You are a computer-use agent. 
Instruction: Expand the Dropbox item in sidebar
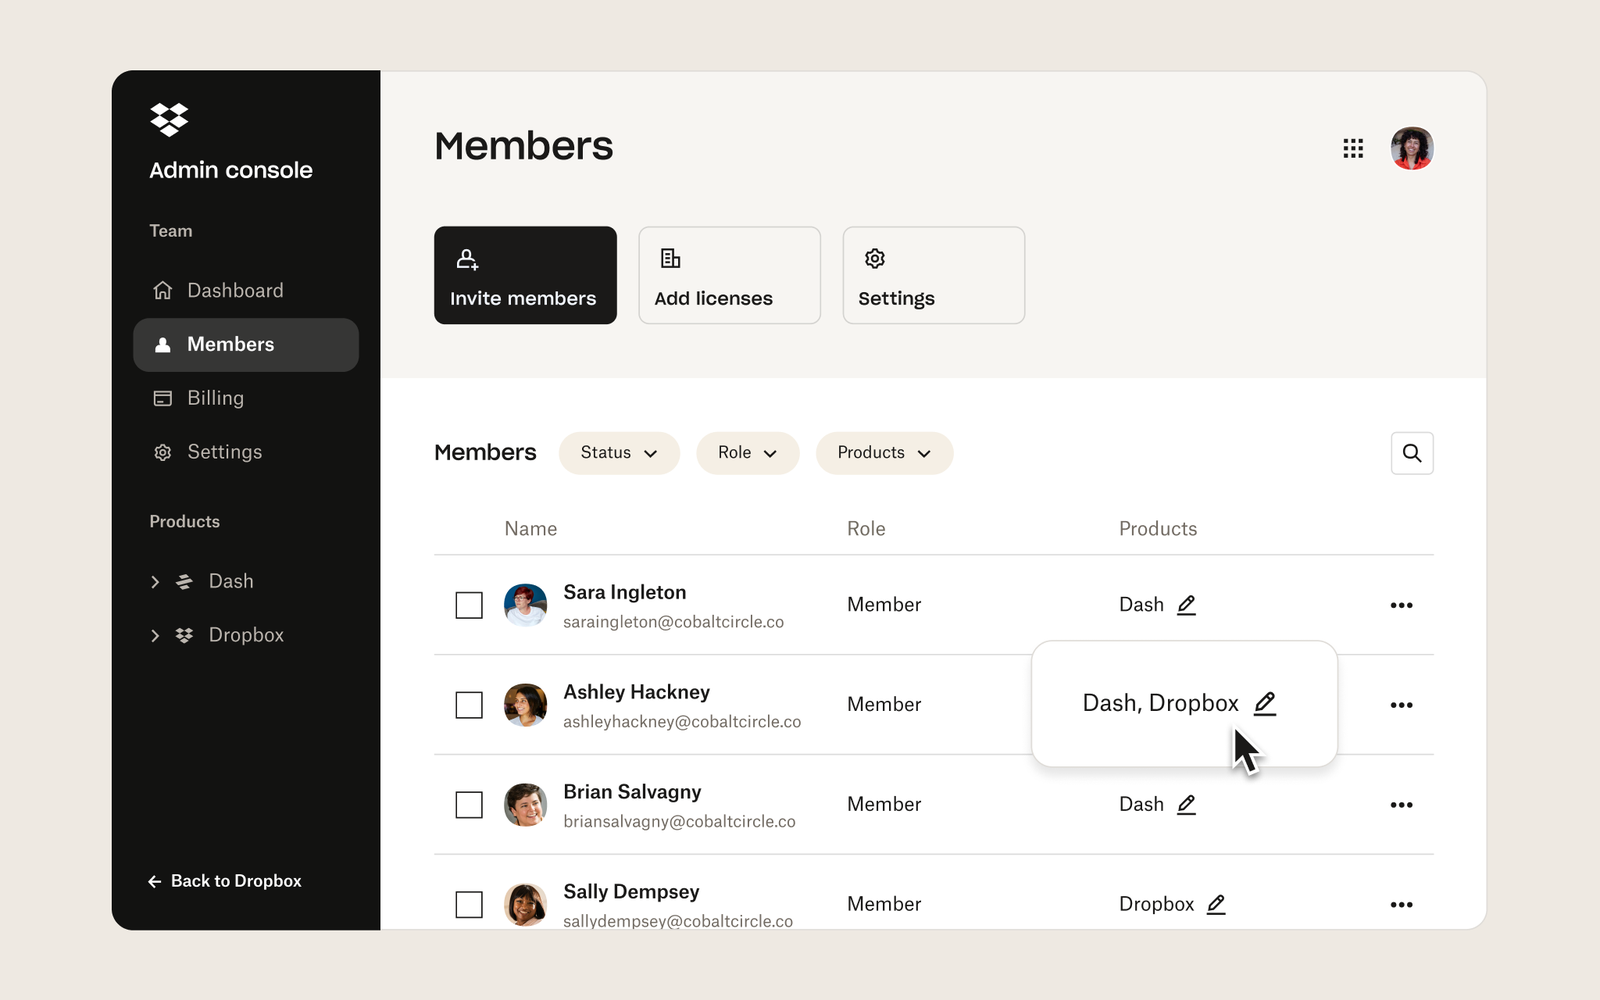(x=155, y=635)
